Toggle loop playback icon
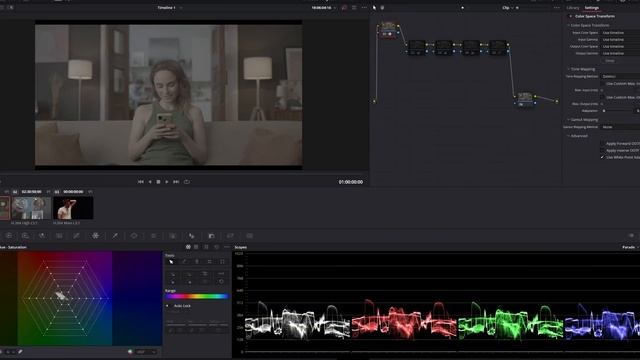 [187, 182]
